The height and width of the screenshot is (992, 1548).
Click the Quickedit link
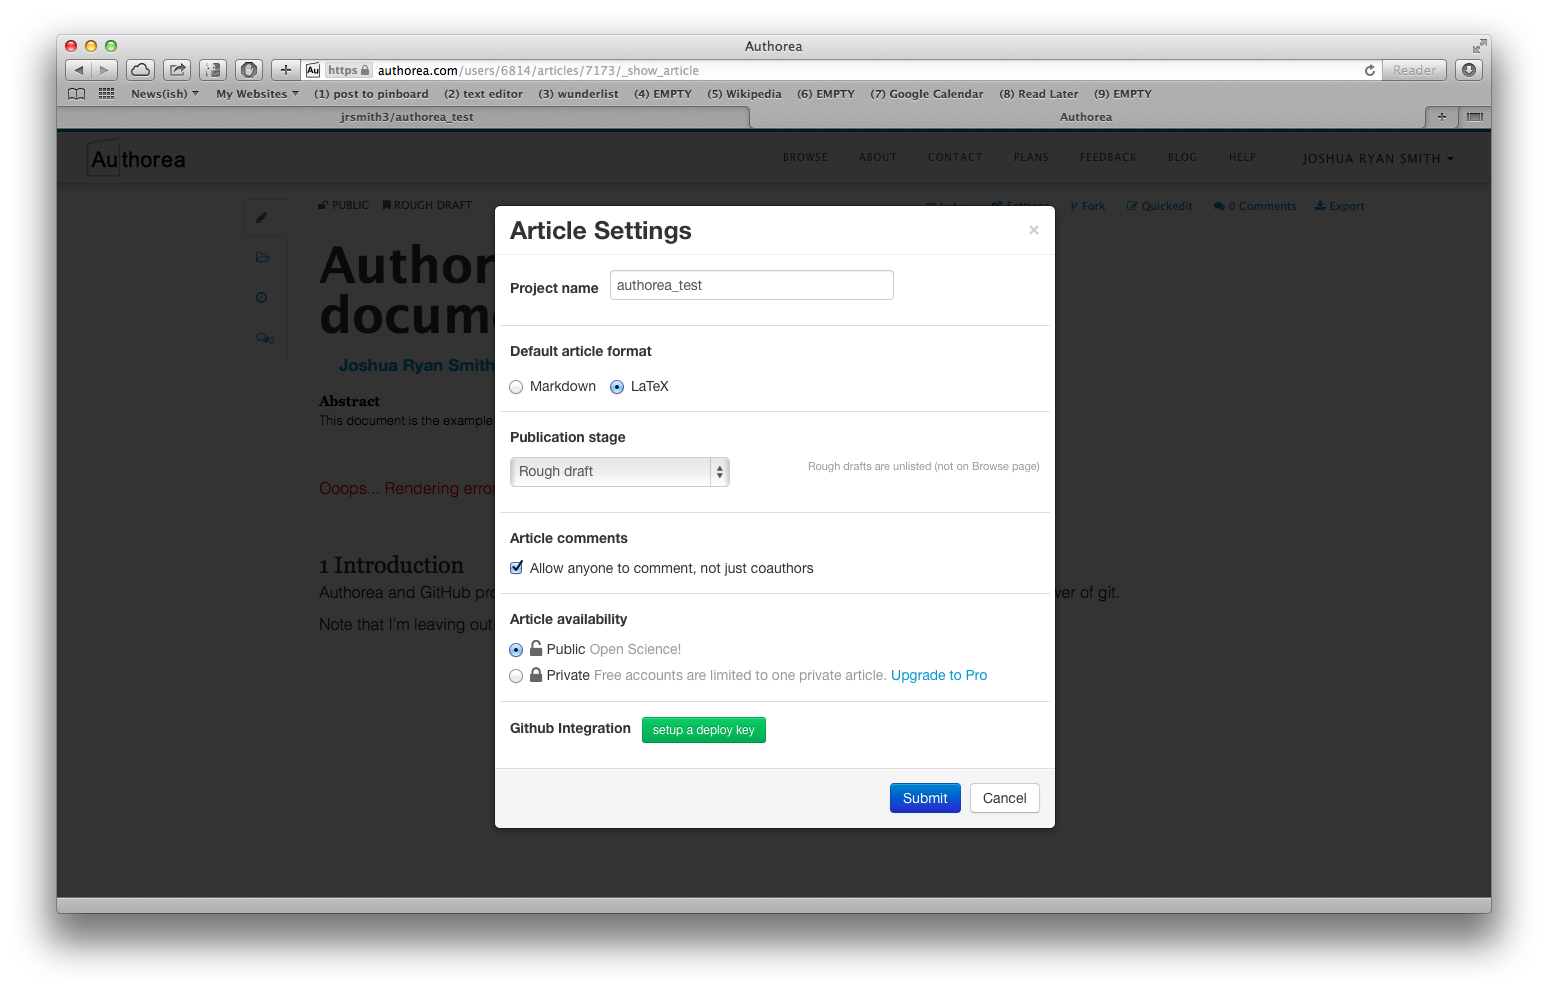pos(1160,206)
